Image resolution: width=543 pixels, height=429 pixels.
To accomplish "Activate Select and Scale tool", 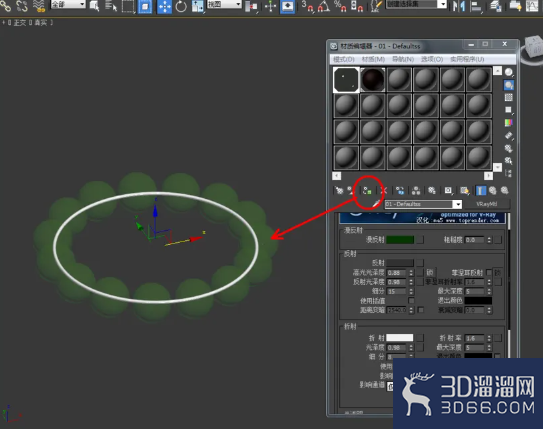I will [198, 6].
